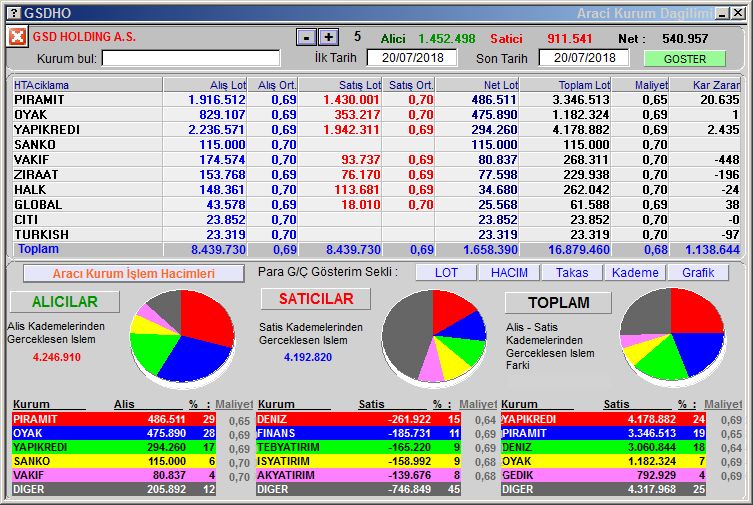Open the Kademe view
This screenshot has width=753, height=505.
click(x=635, y=273)
